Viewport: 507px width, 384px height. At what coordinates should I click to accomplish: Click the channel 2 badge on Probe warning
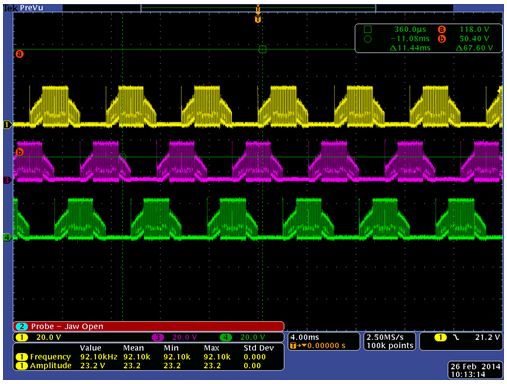(22, 326)
